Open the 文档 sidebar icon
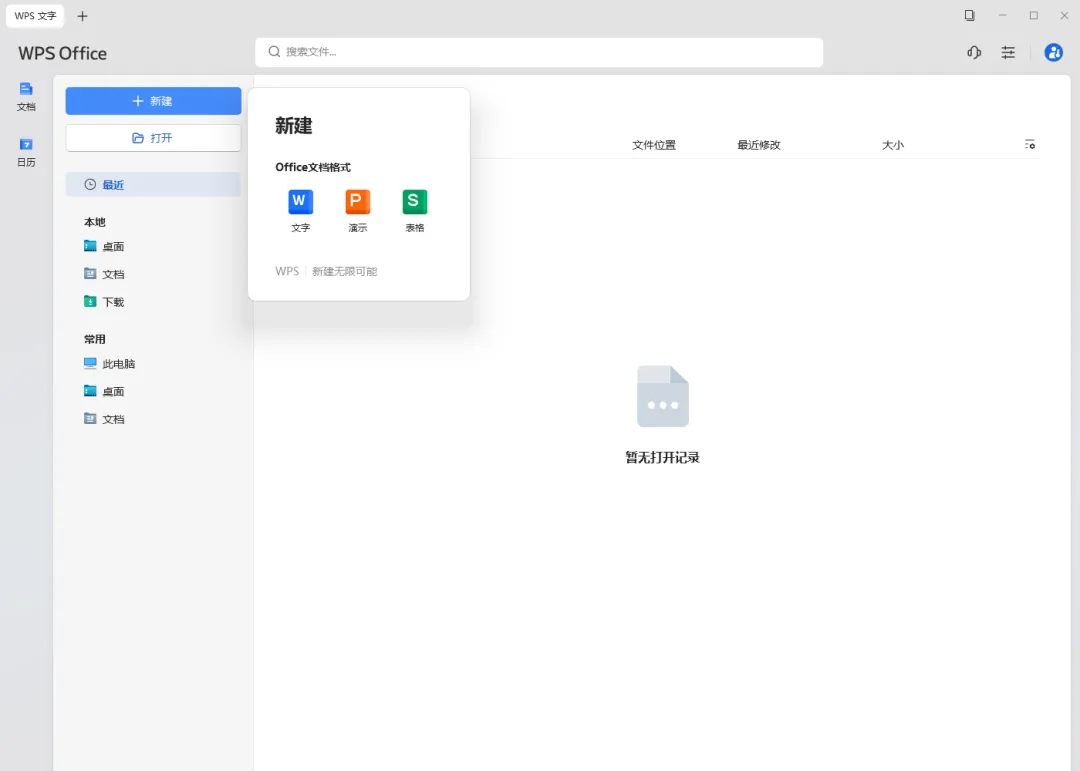 point(26,96)
